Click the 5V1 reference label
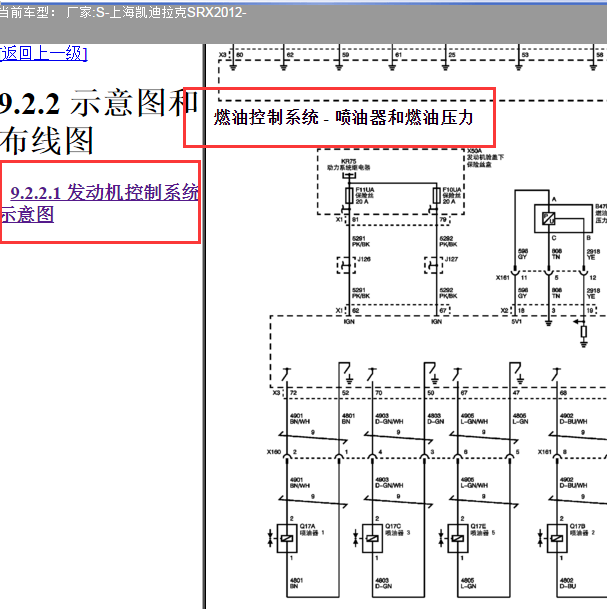Screen dimensions: 607x609 pos(517,322)
